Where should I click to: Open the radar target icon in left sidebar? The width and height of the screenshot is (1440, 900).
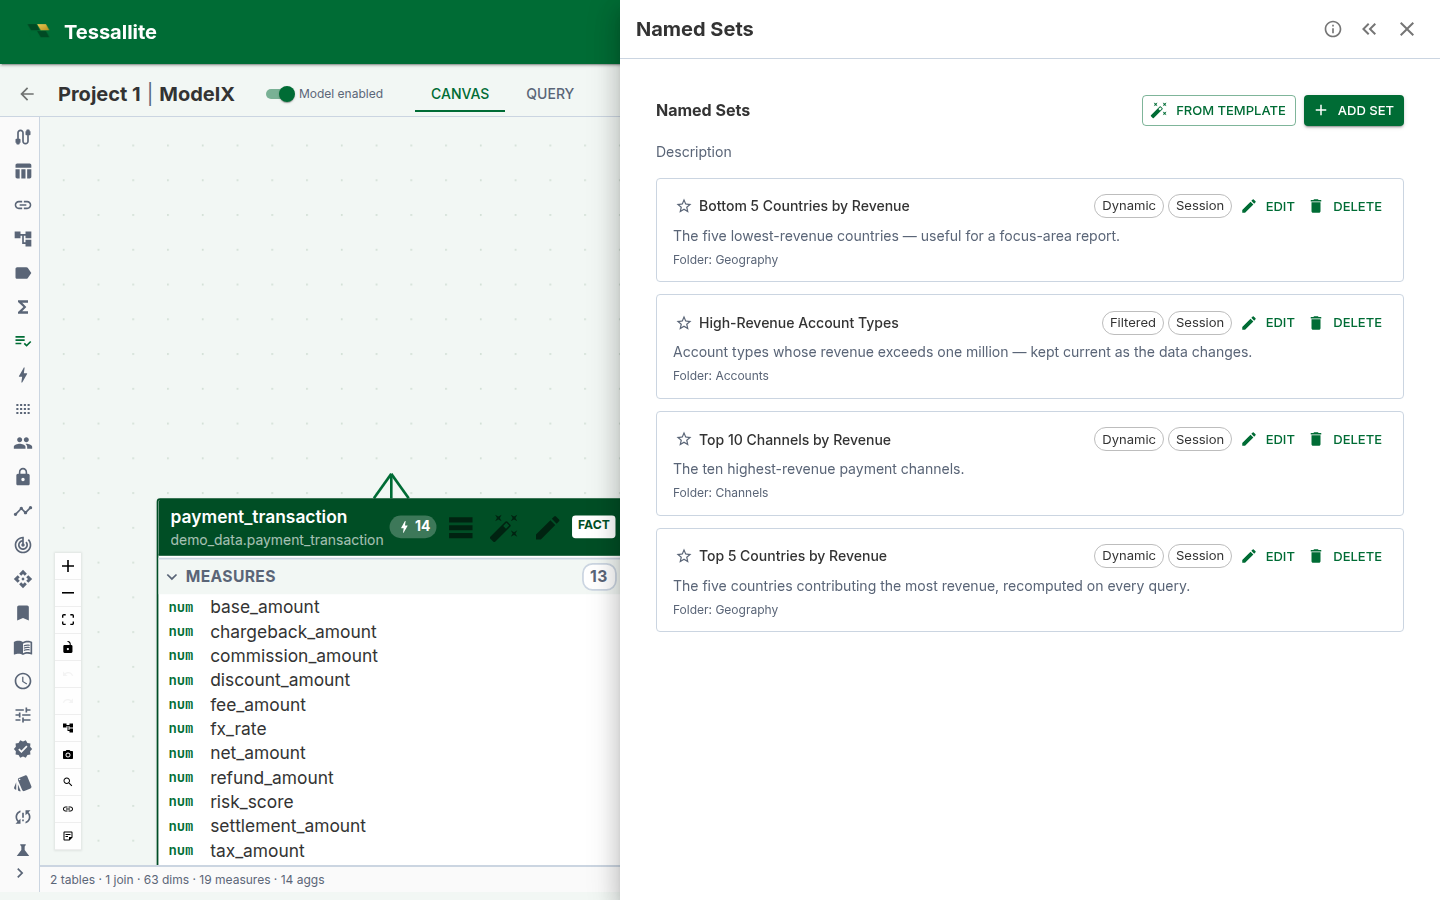tap(23, 545)
